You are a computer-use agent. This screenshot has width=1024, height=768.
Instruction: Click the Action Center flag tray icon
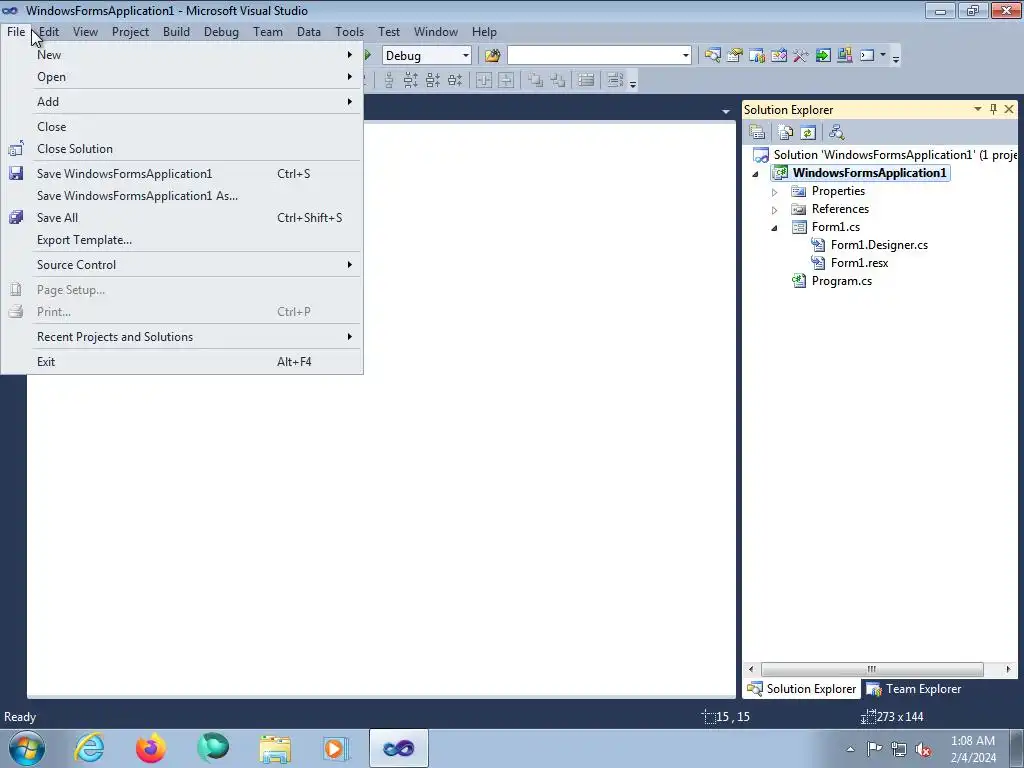point(874,749)
